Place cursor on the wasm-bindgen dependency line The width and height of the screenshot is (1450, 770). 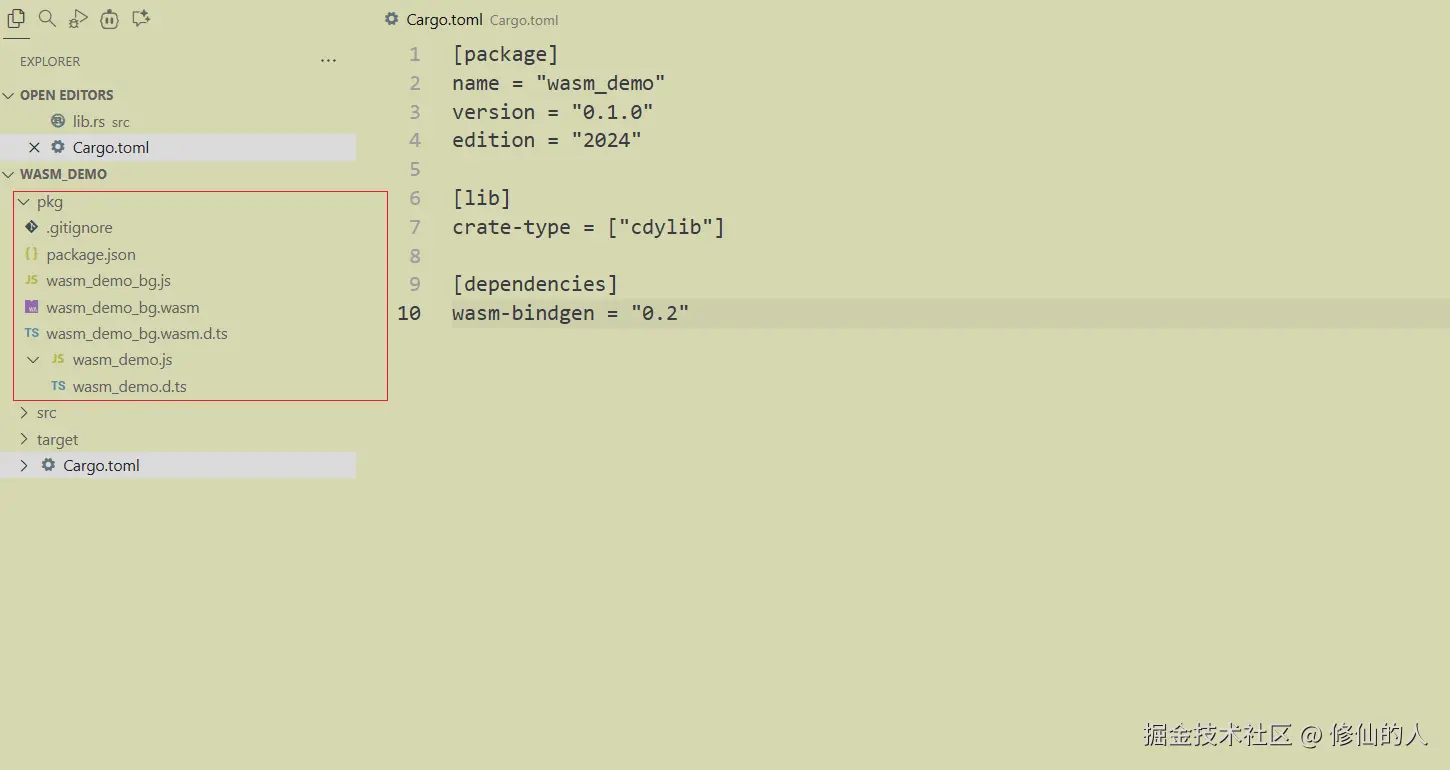[x=570, y=314]
